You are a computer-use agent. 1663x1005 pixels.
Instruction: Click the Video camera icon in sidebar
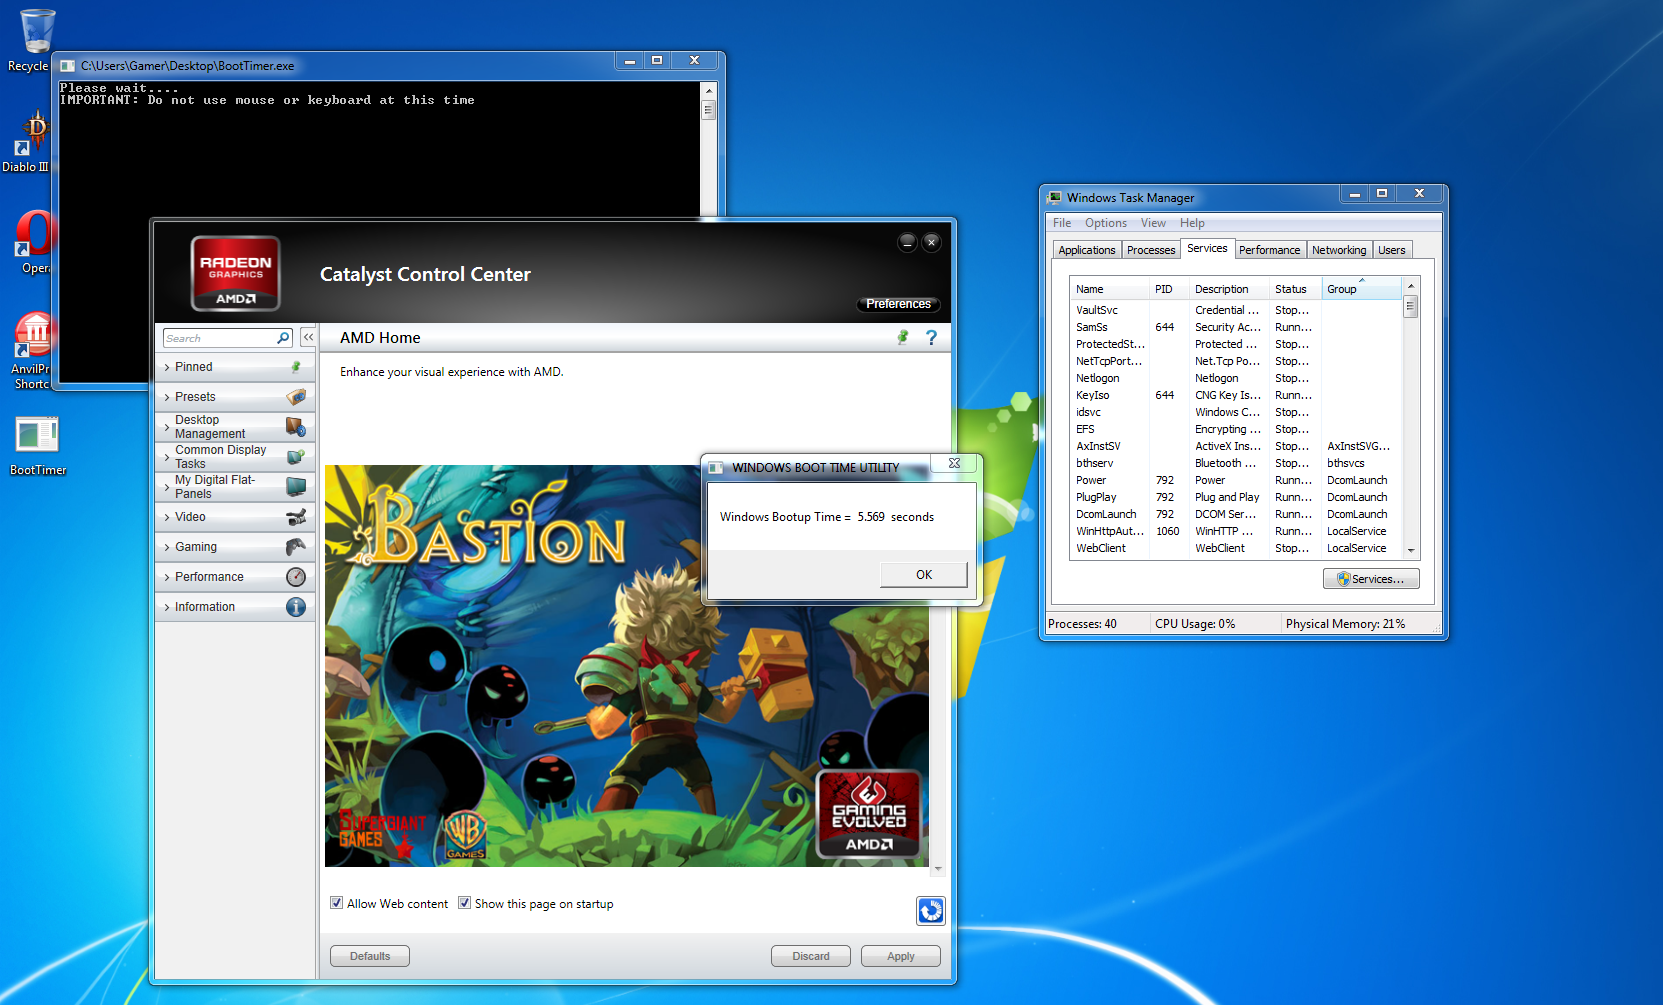(296, 517)
